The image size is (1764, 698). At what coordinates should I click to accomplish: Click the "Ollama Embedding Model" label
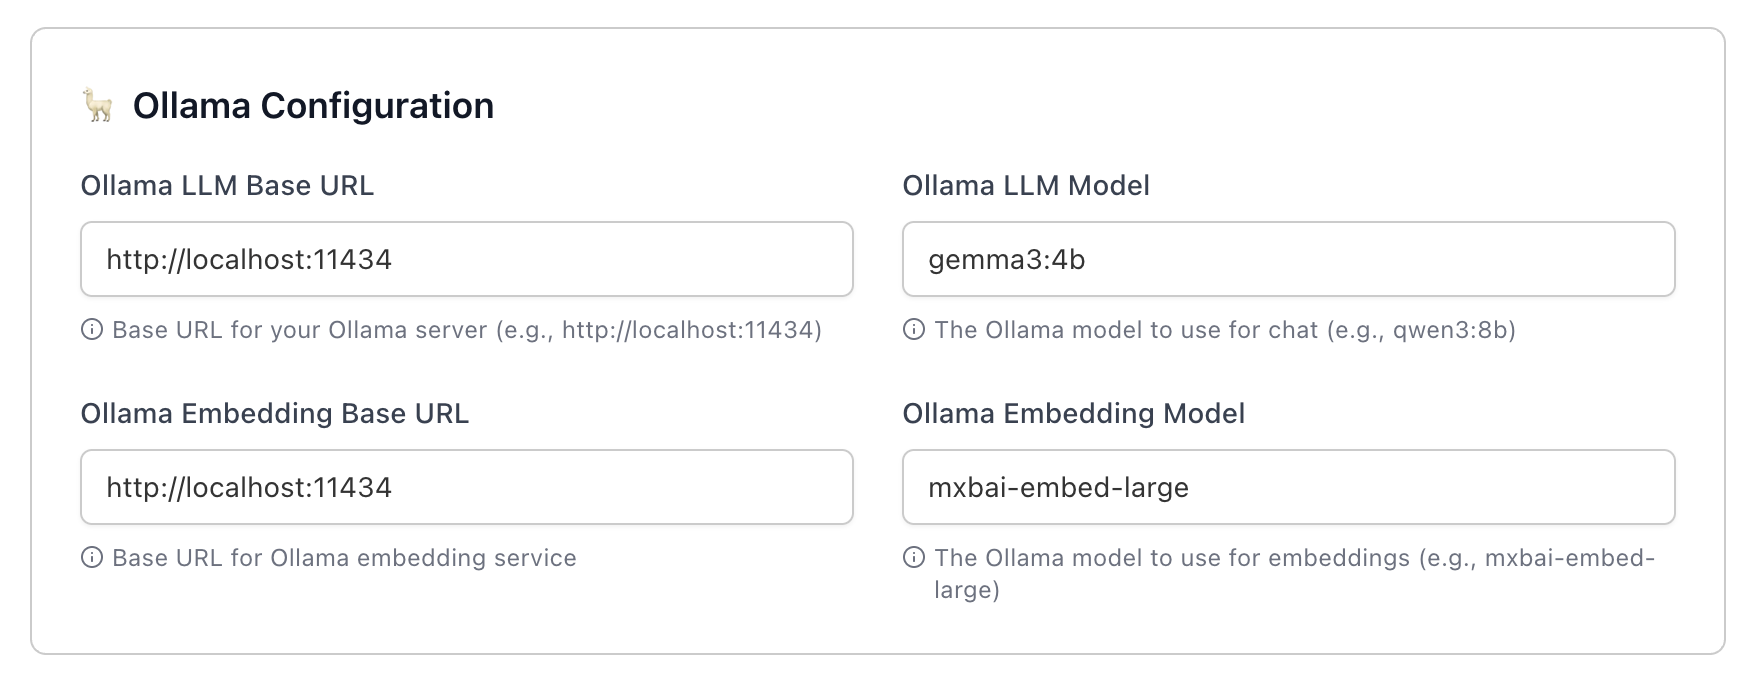click(1074, 414)
